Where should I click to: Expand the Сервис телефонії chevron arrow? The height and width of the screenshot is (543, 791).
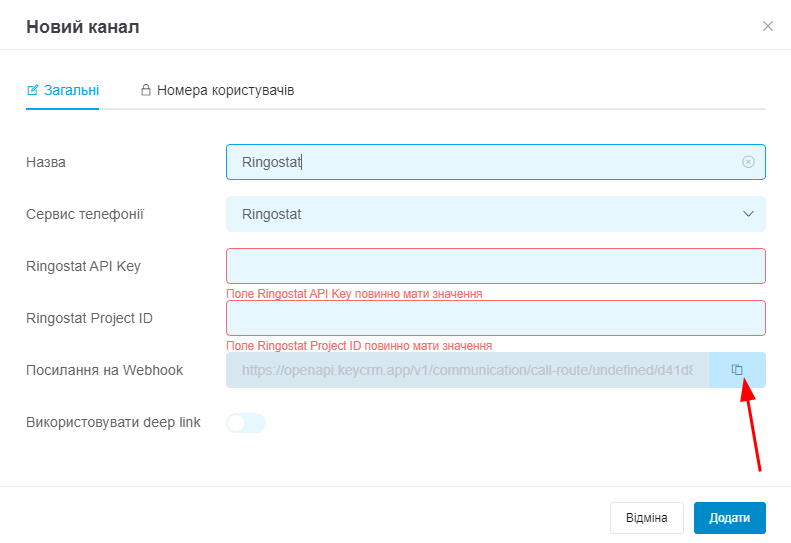coord(748,214)
